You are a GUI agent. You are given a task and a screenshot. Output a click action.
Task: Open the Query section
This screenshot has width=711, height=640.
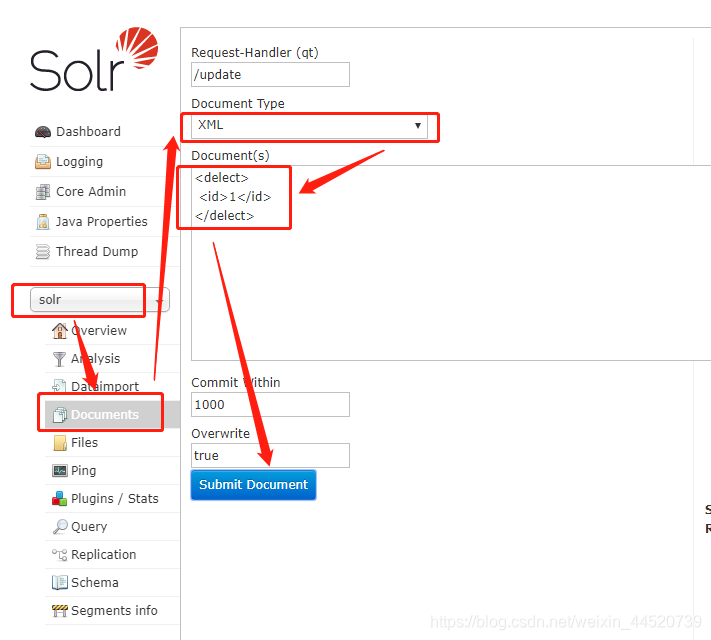tap(89, 527)
